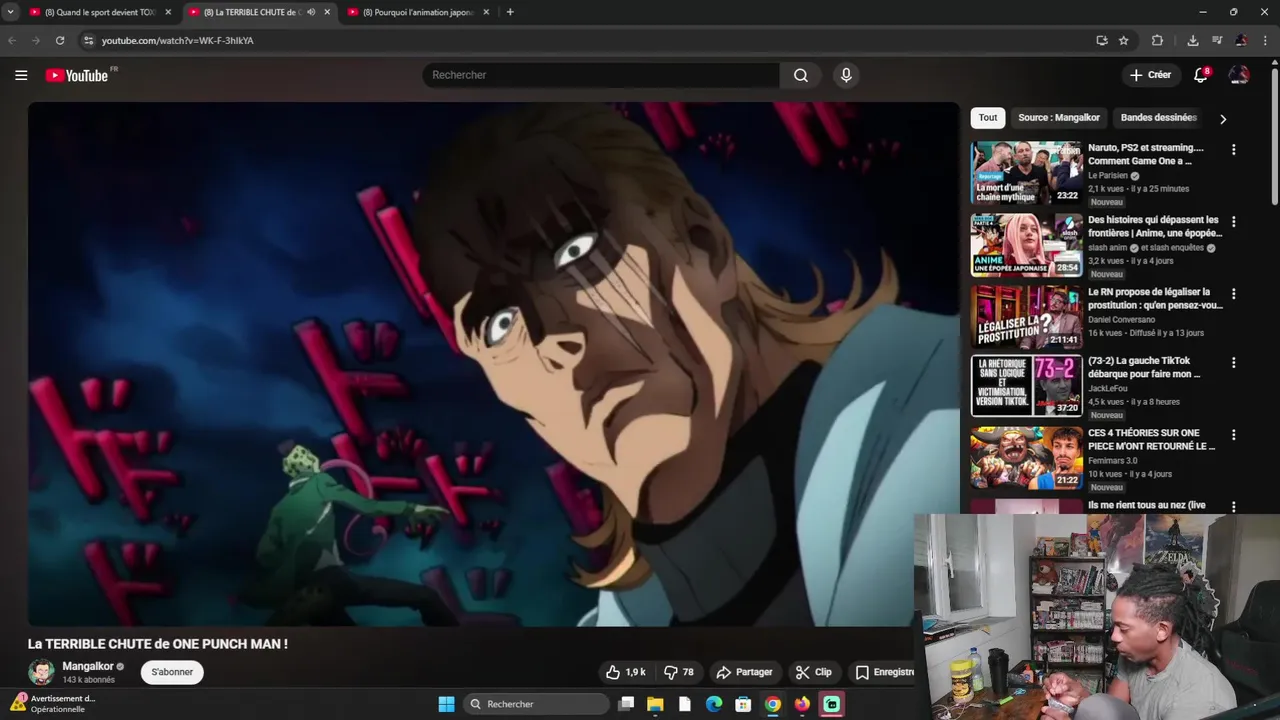
Task: Select 'Source : Mangalkor' filter chip
Action: coord(1059,117)
